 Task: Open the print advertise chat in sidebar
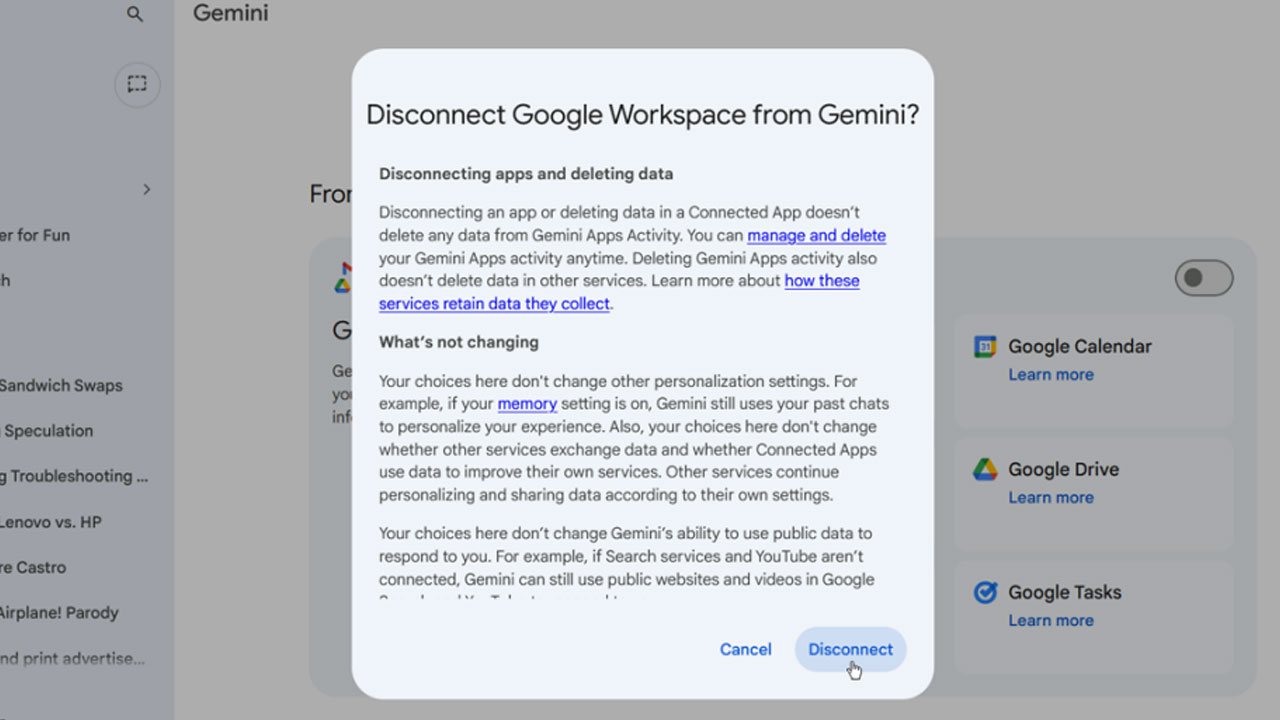(72, 659)
